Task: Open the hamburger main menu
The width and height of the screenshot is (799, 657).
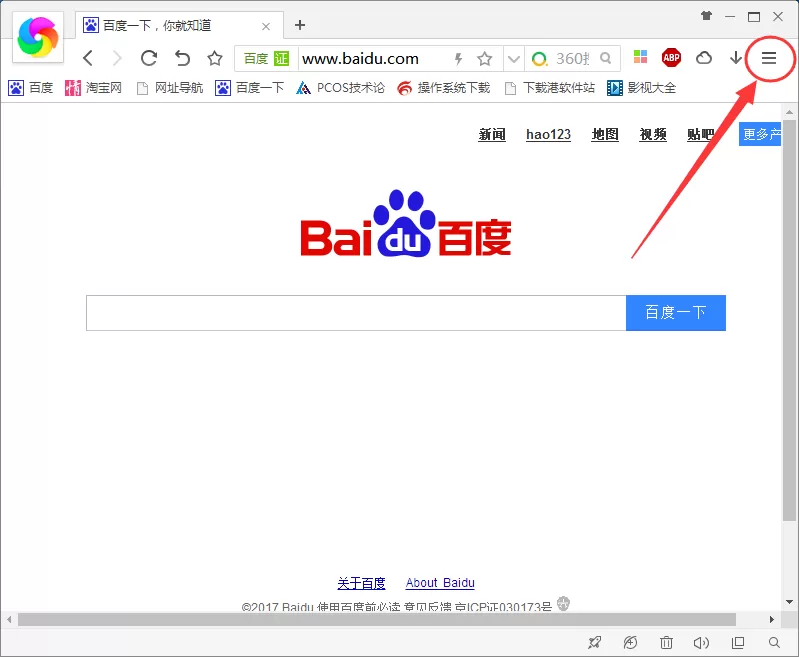Action: click(x=768, y=58)
